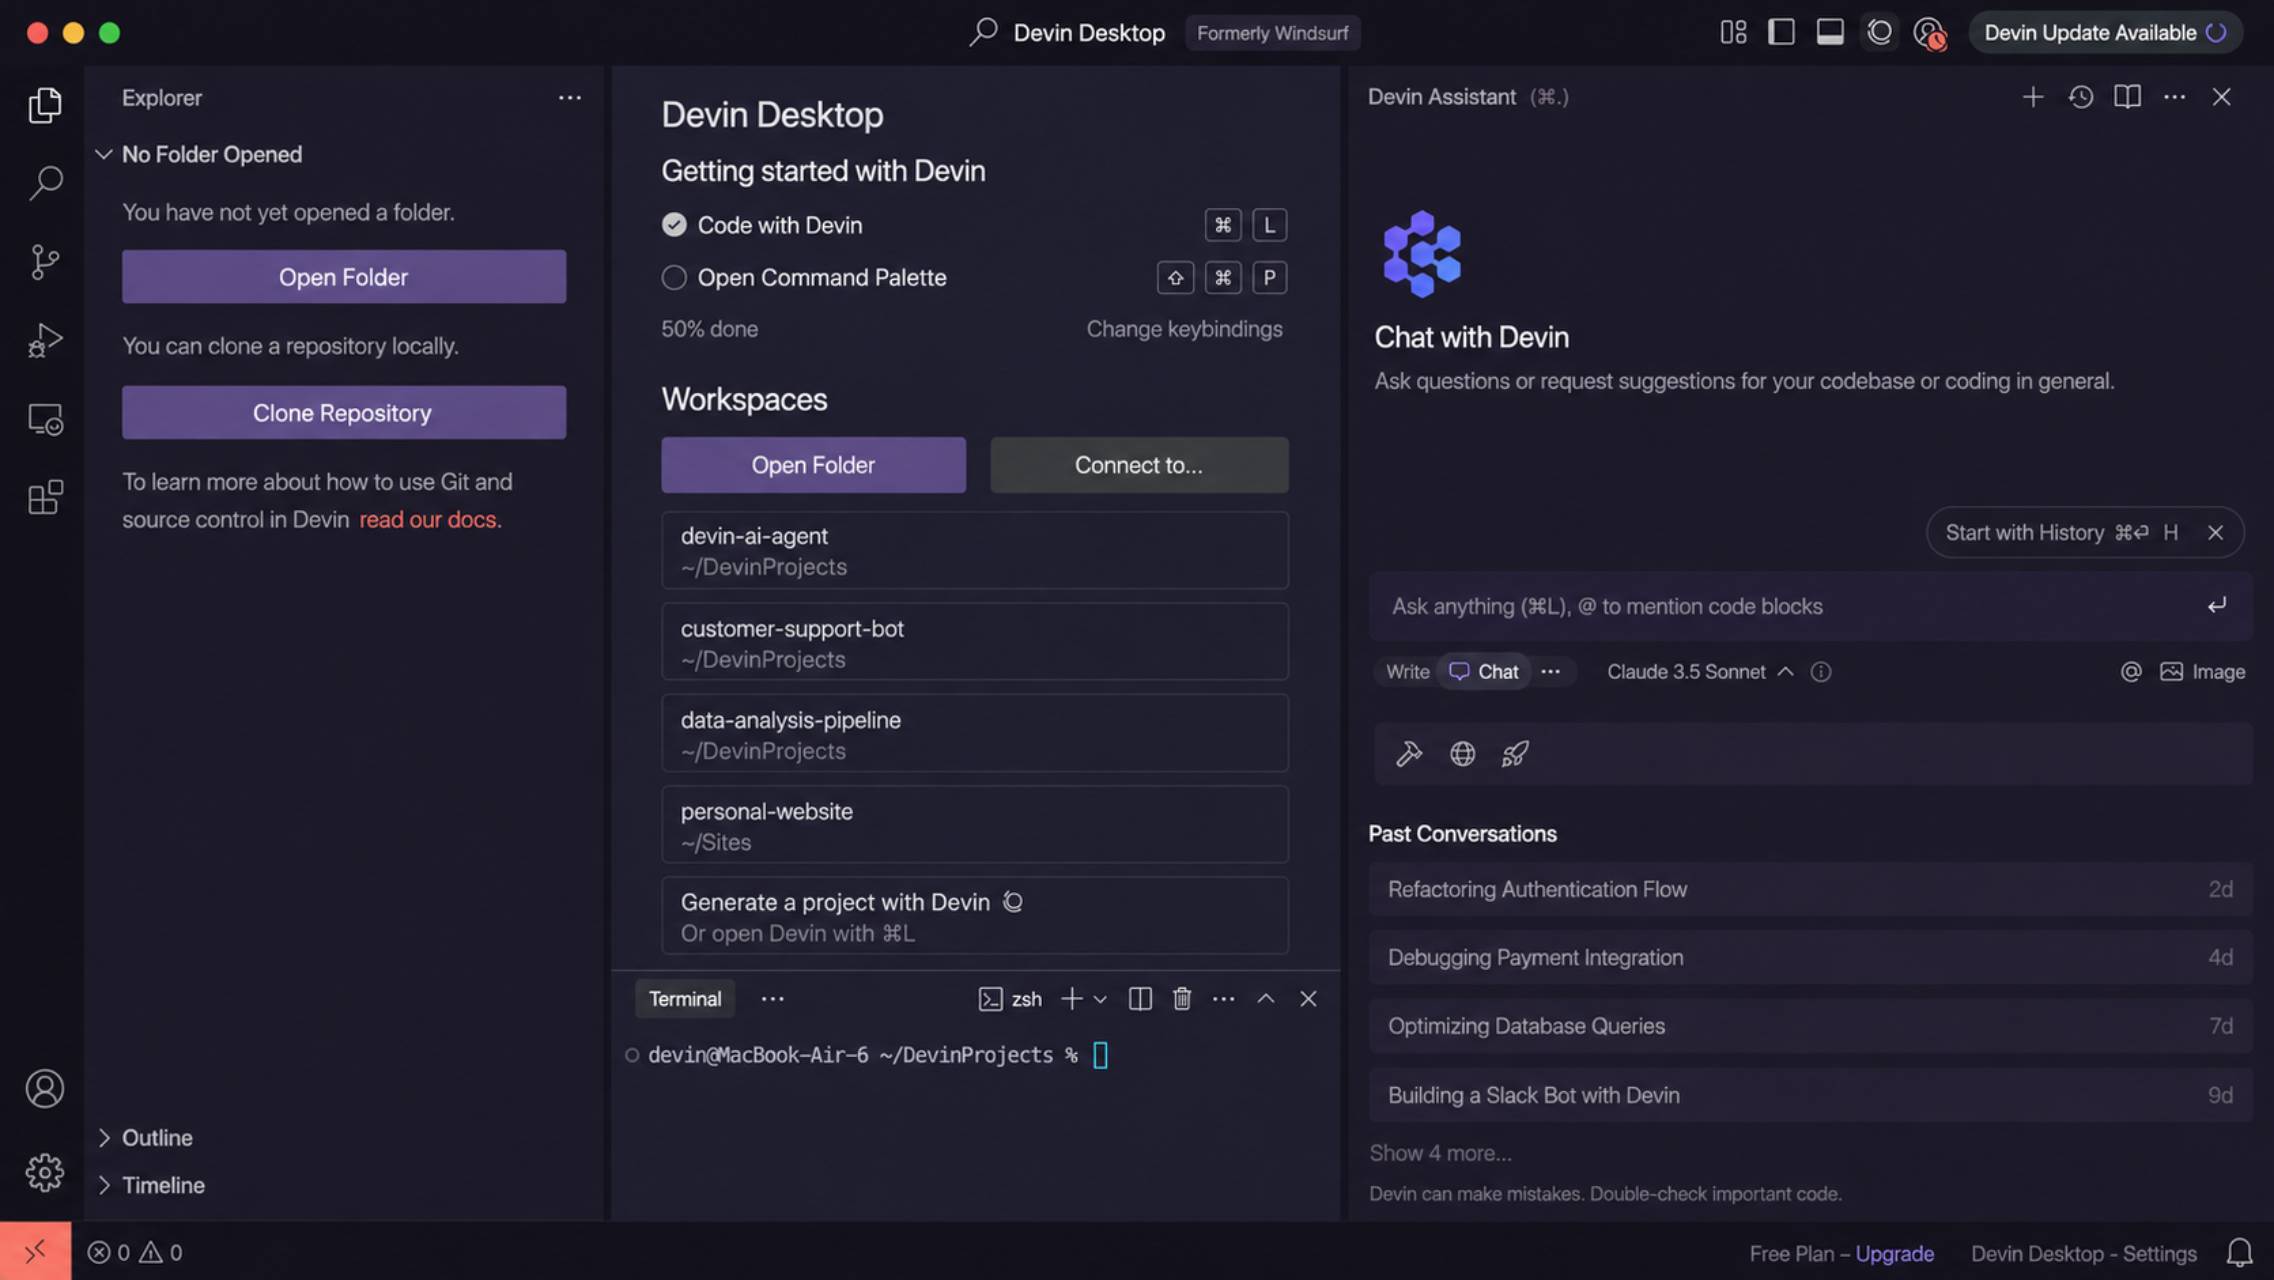Open the Source Control view
2274x1280 pixels.
(x=44, y=262)
